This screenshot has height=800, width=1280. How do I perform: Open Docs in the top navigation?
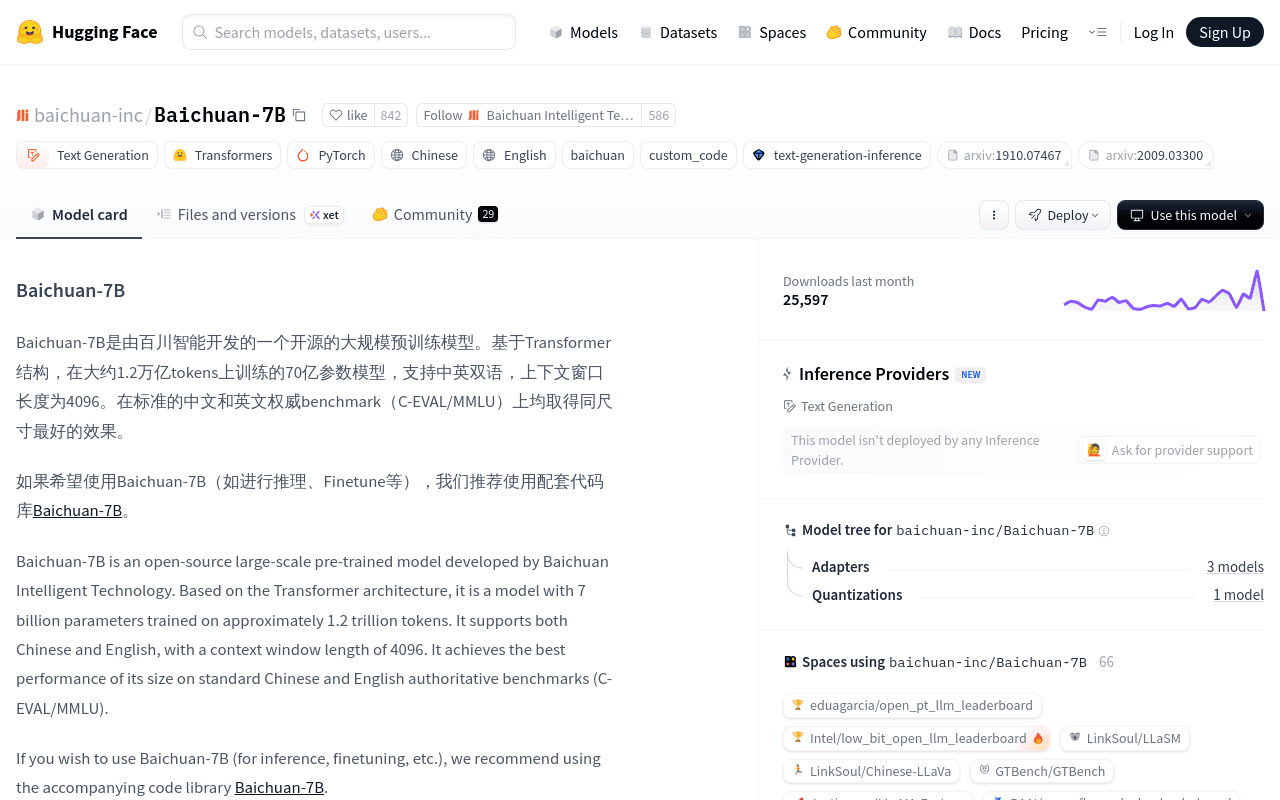pyautogui.click(x=974, y=32)
